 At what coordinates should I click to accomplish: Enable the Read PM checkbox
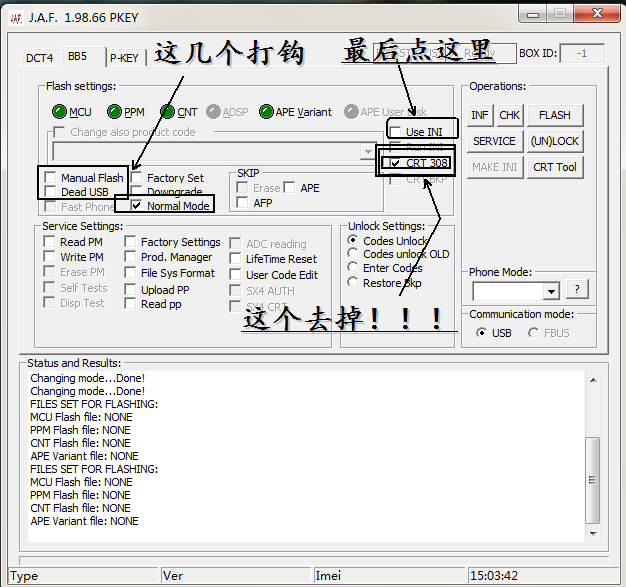49,241
